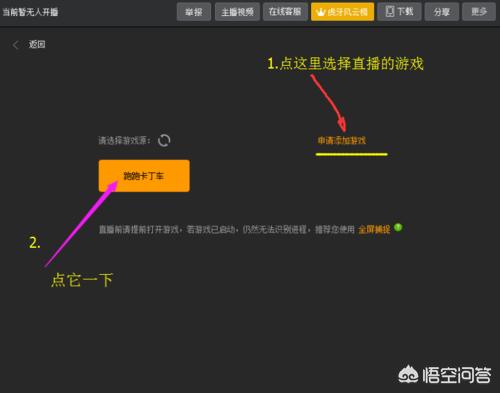Viewport: 500px width, 393px height.
Task: Click the orange crown button
Action: click(342, 12)
